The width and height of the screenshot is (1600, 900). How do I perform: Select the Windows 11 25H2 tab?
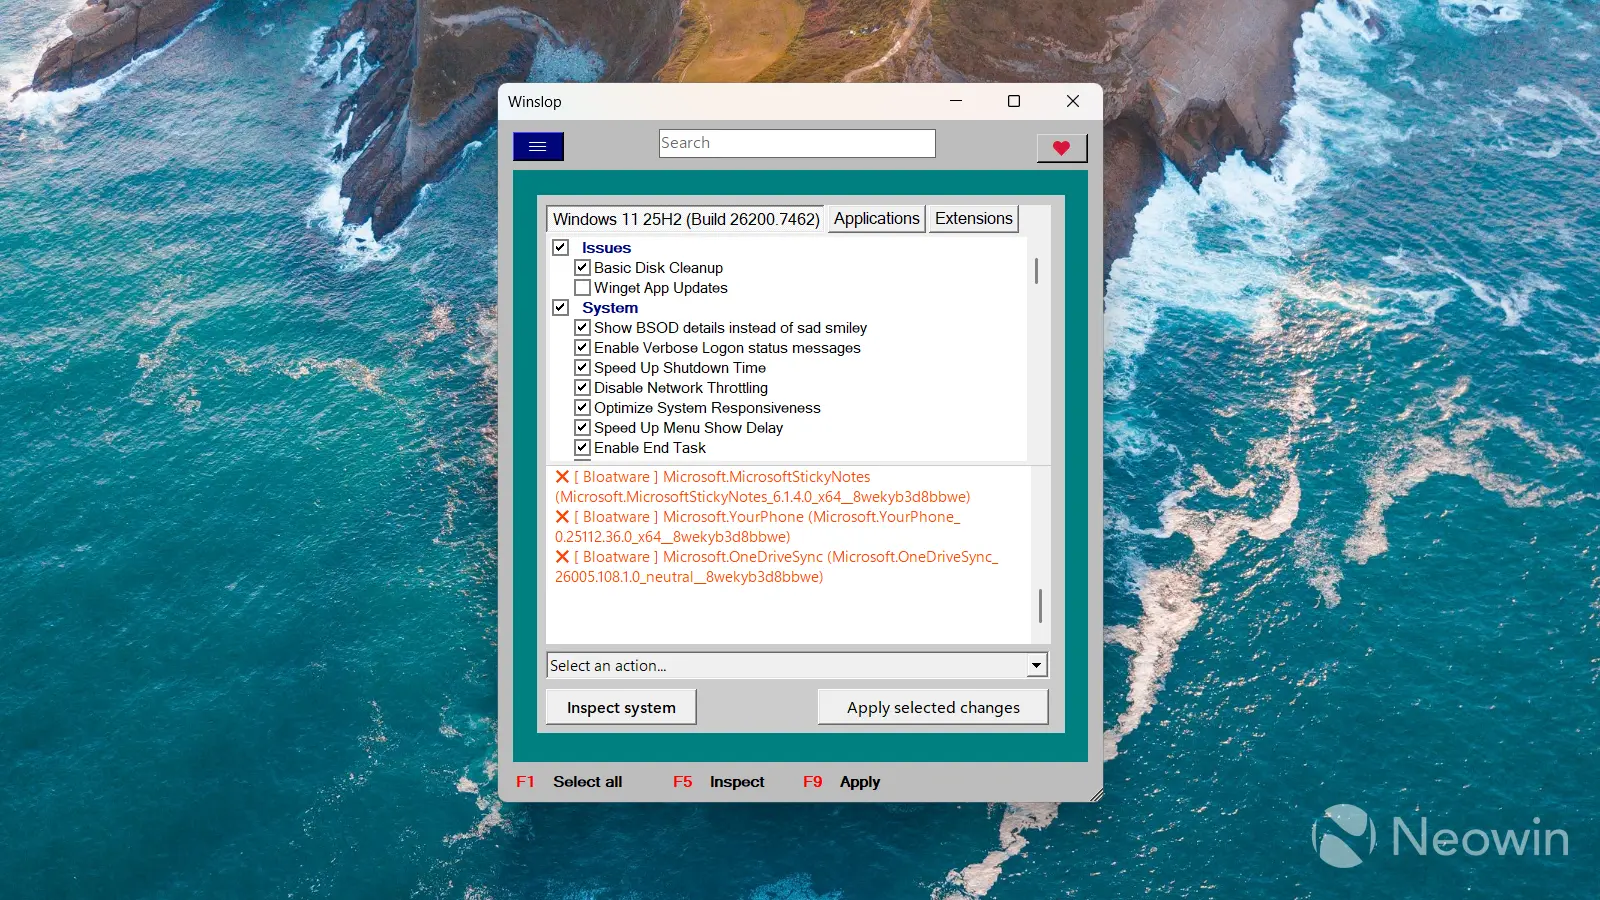click(x=685, y=219)
